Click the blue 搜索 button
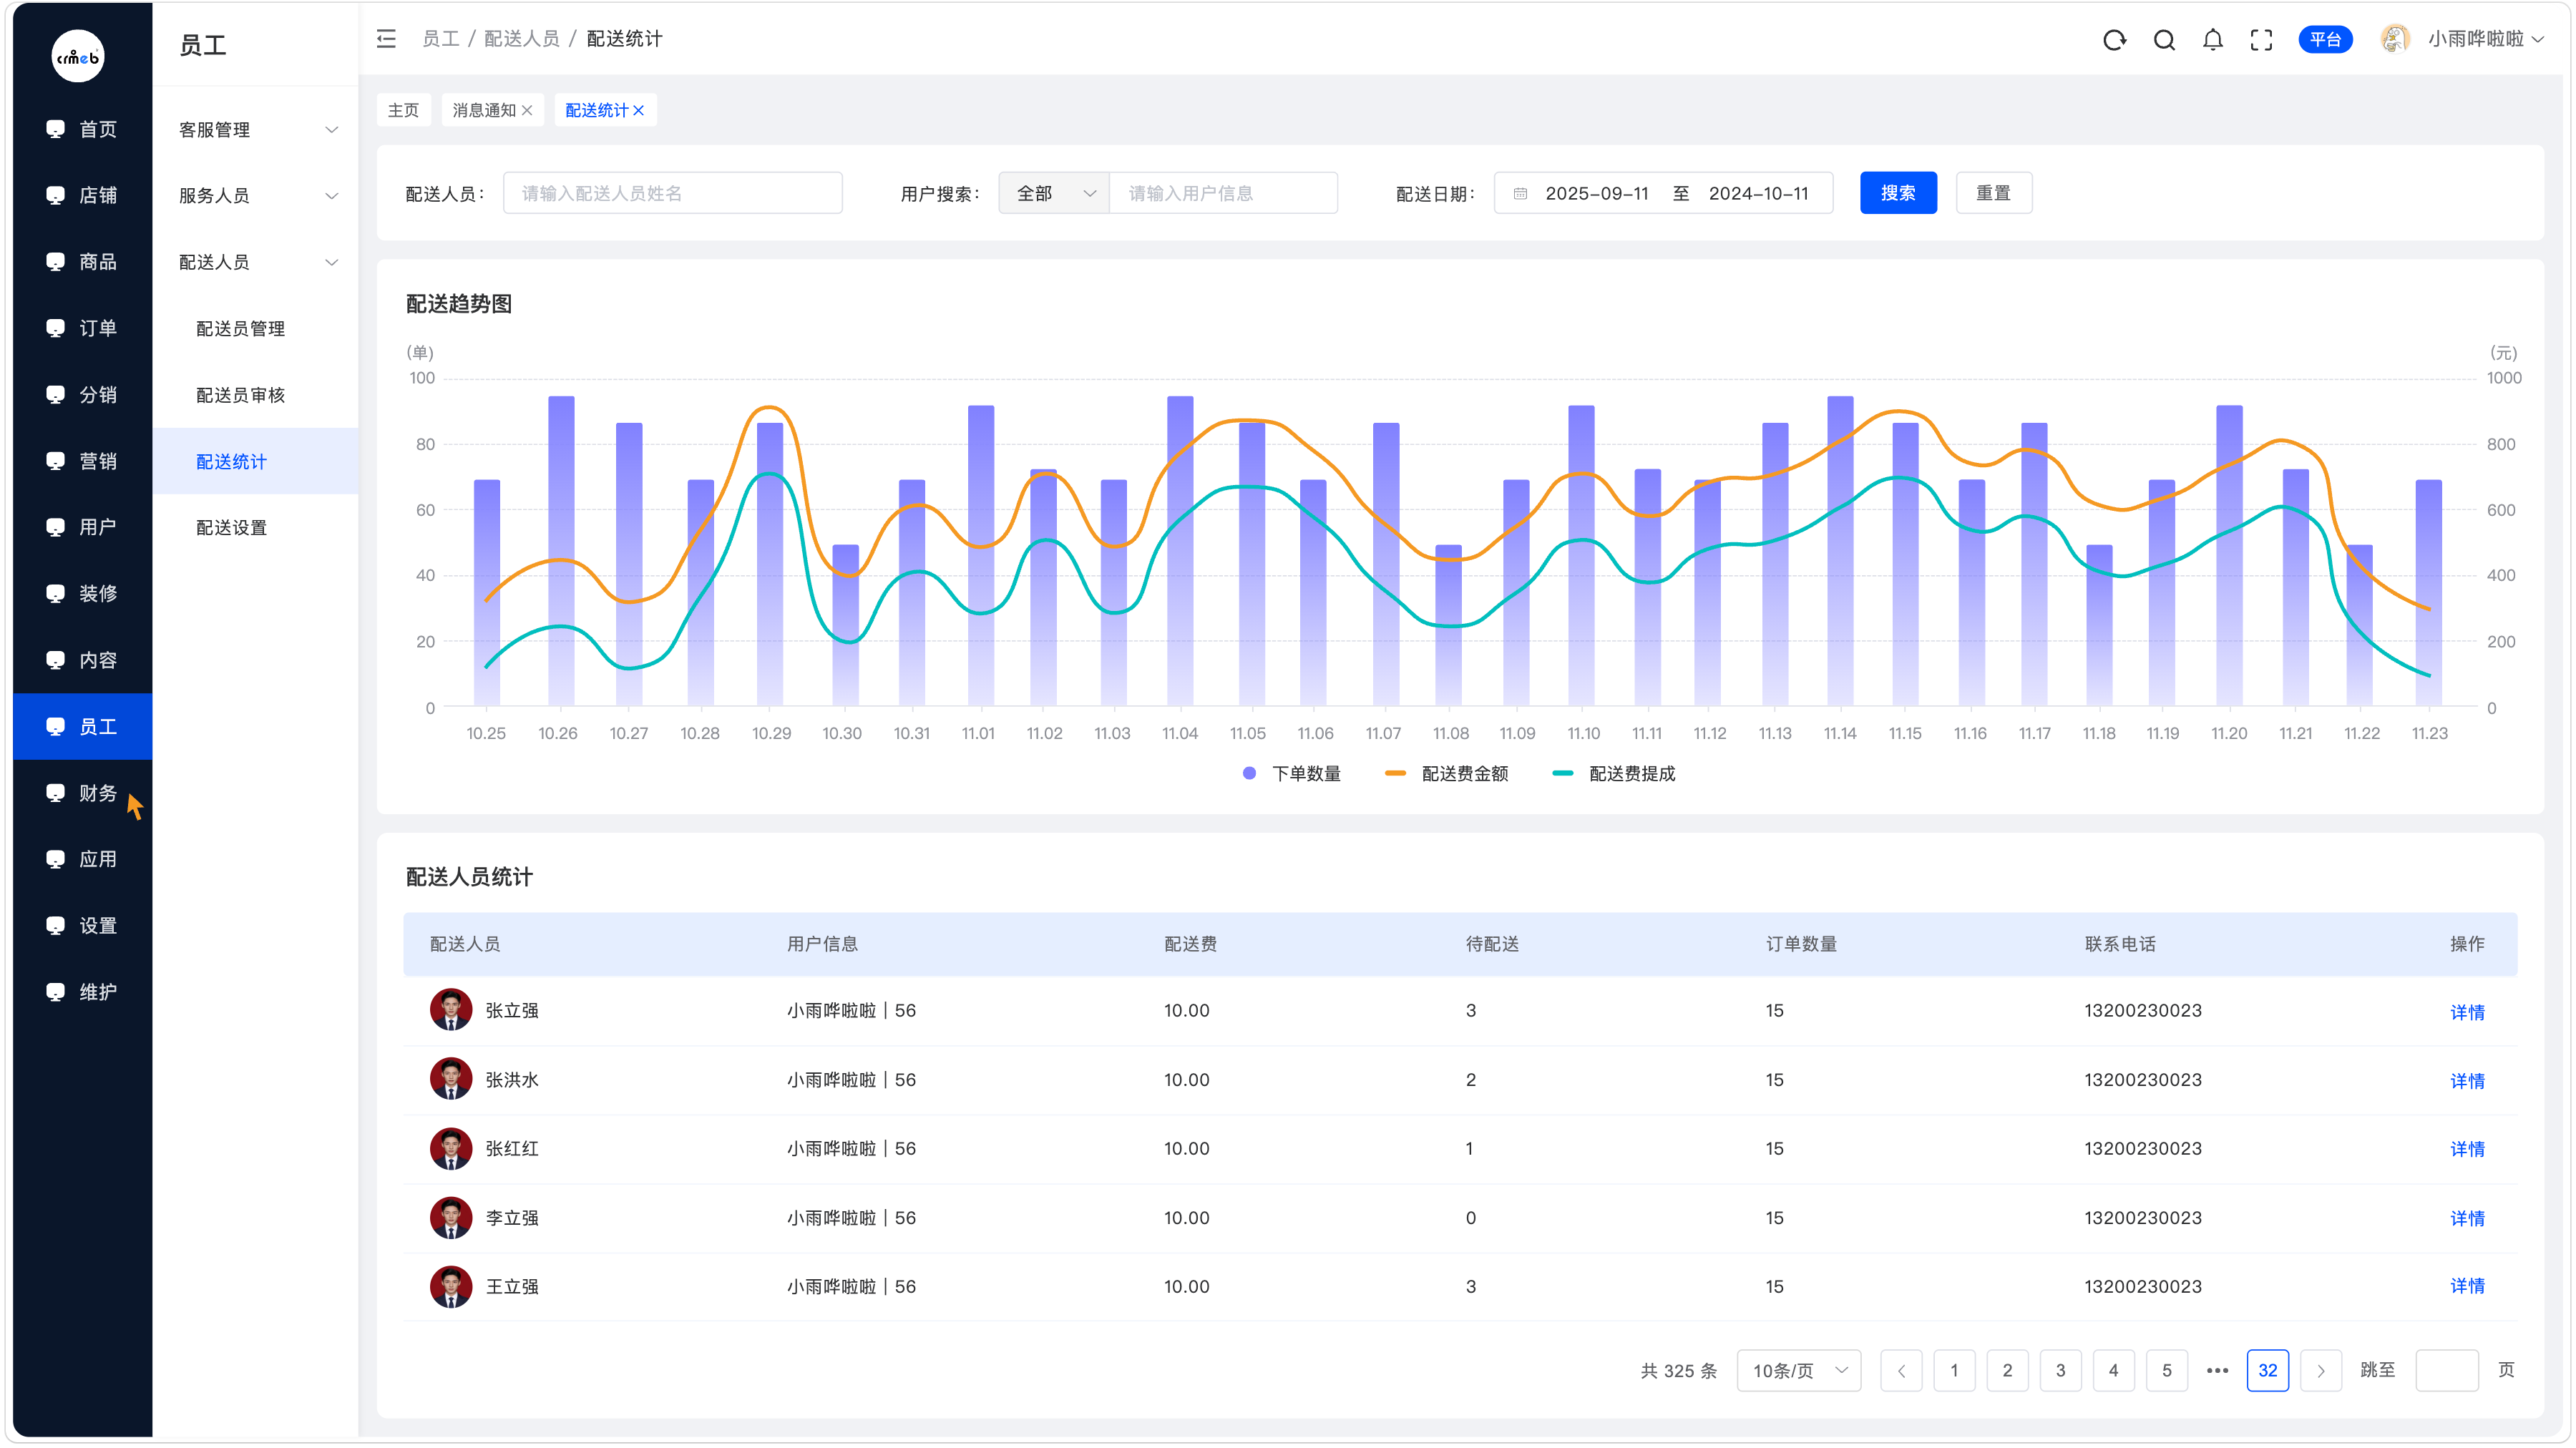Screen dimensions: 2576x1448 1898,193
